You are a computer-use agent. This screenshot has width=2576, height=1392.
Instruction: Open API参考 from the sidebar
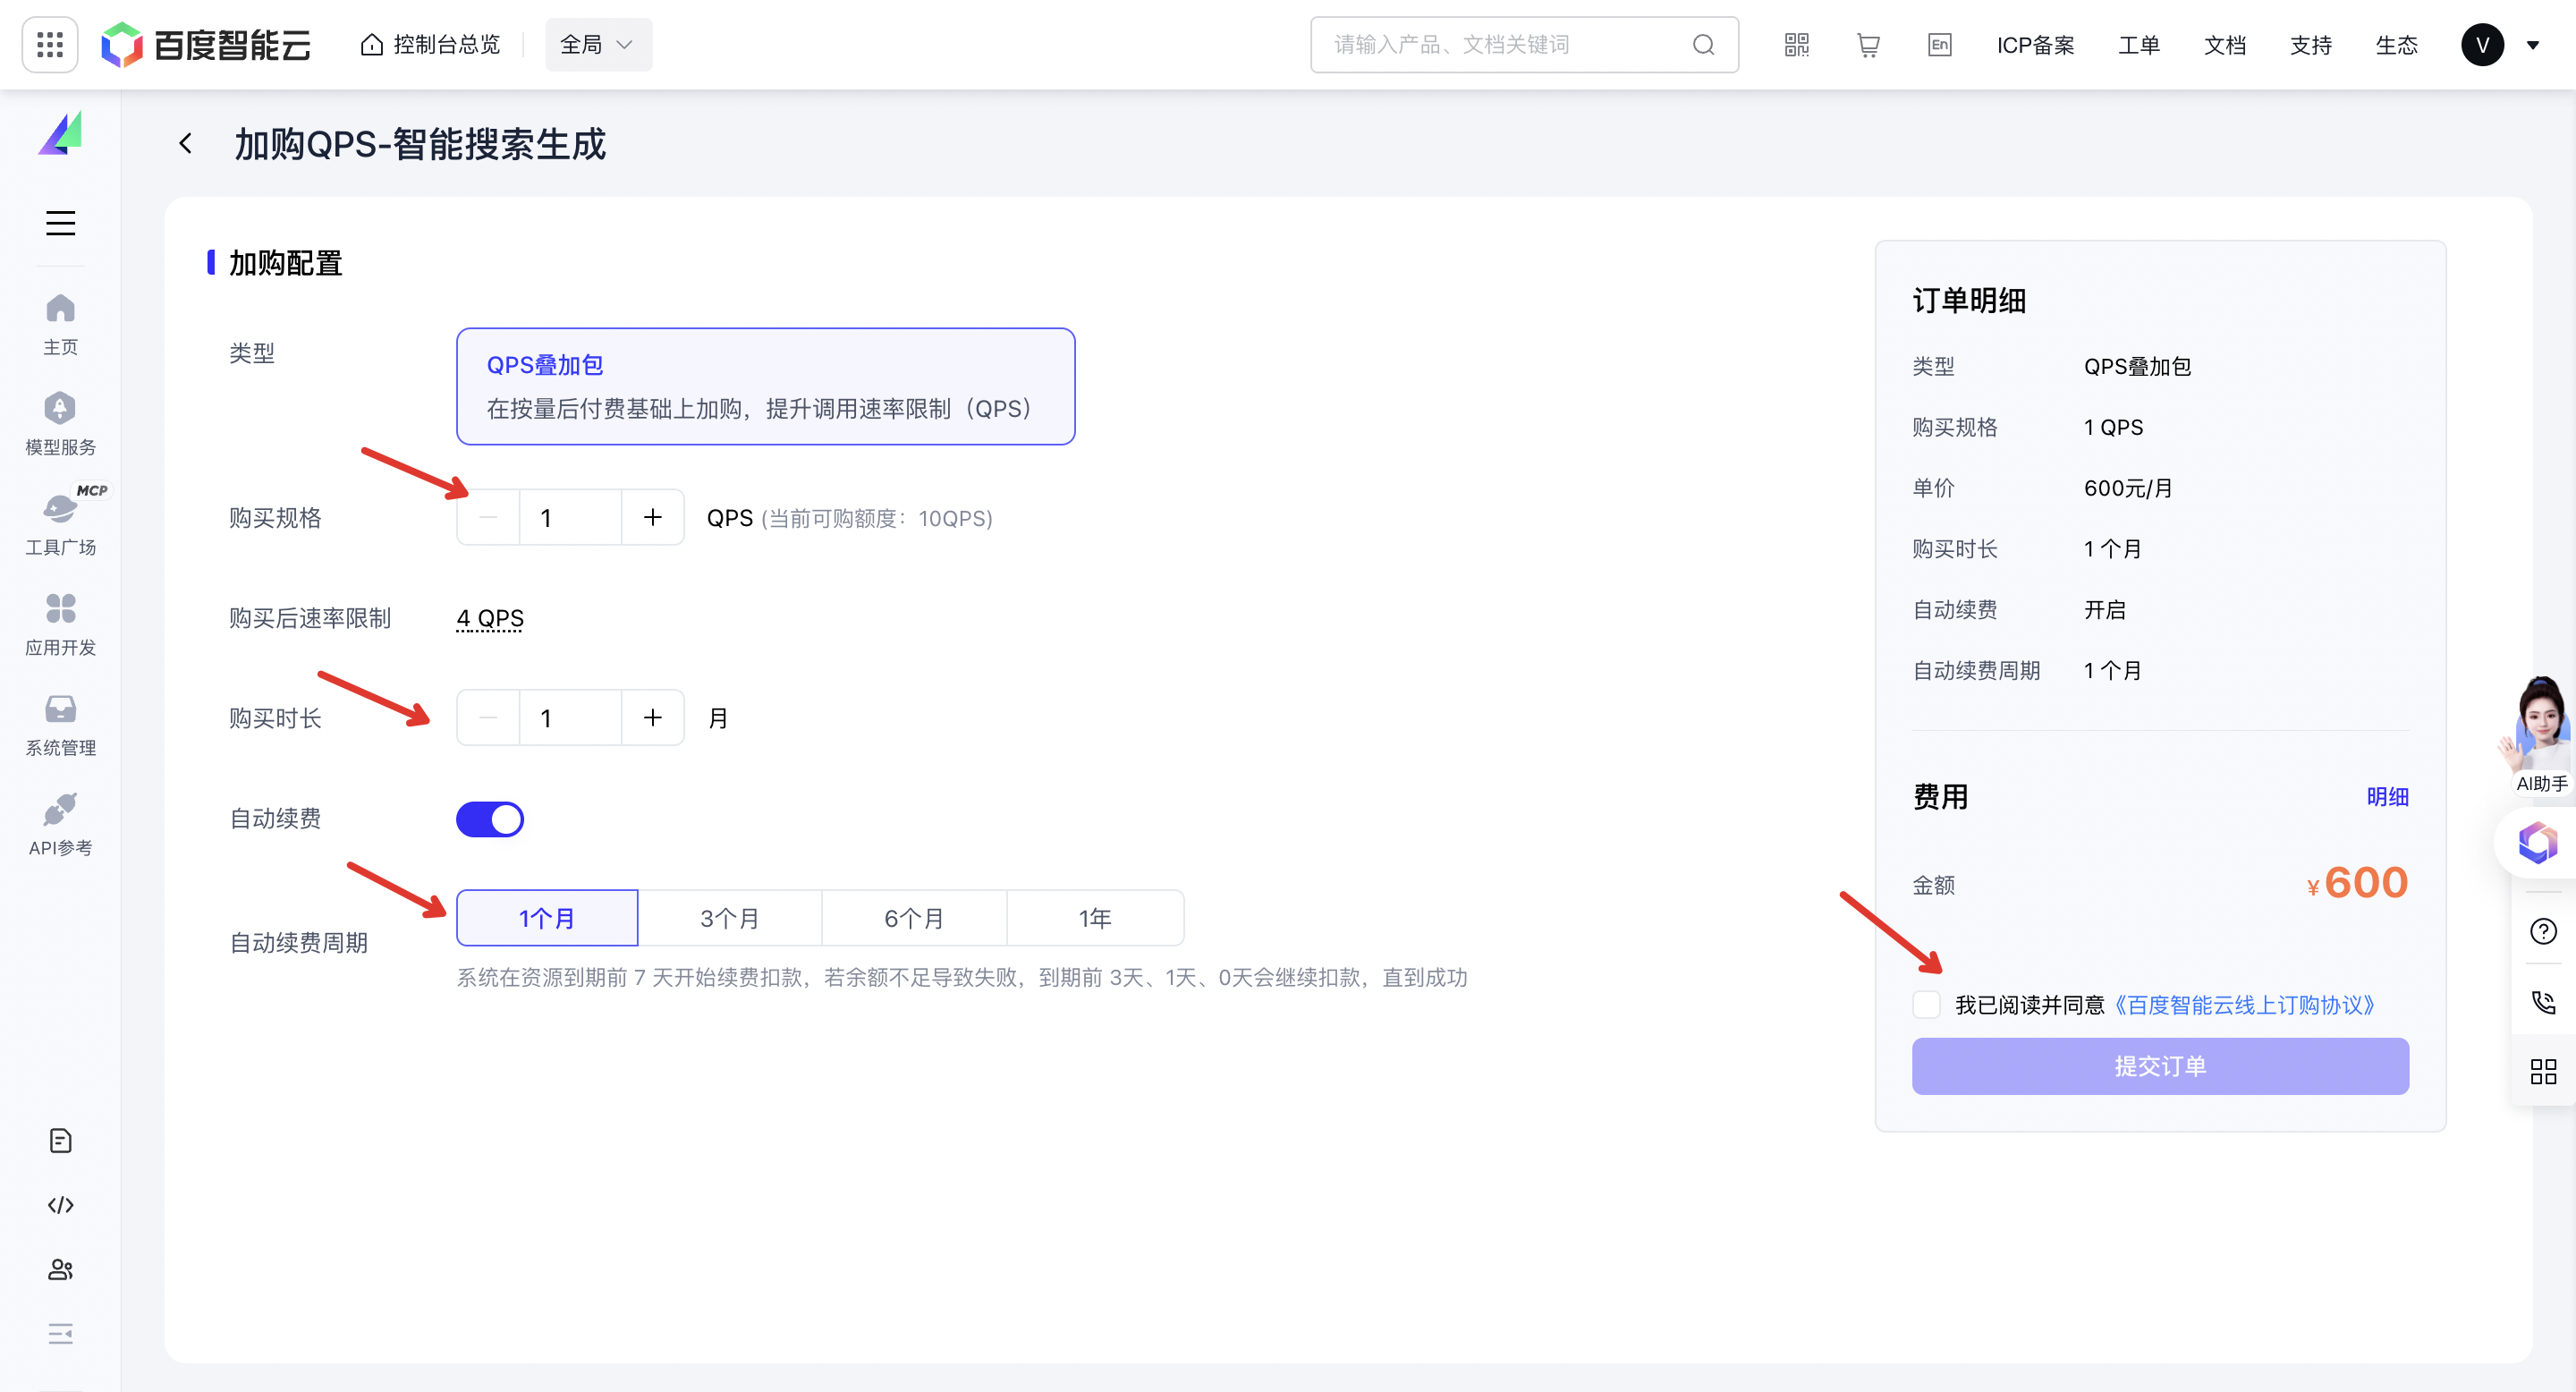click(60, 824)
